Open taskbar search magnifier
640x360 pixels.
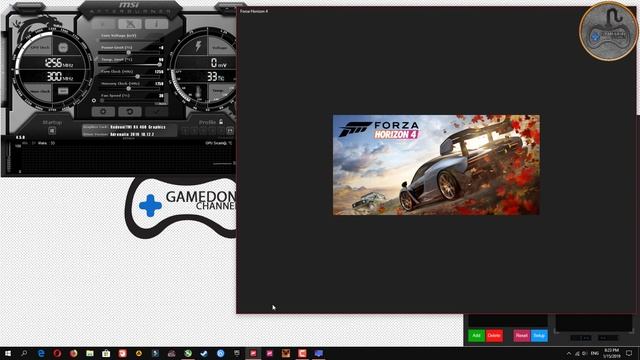[24, 353]
